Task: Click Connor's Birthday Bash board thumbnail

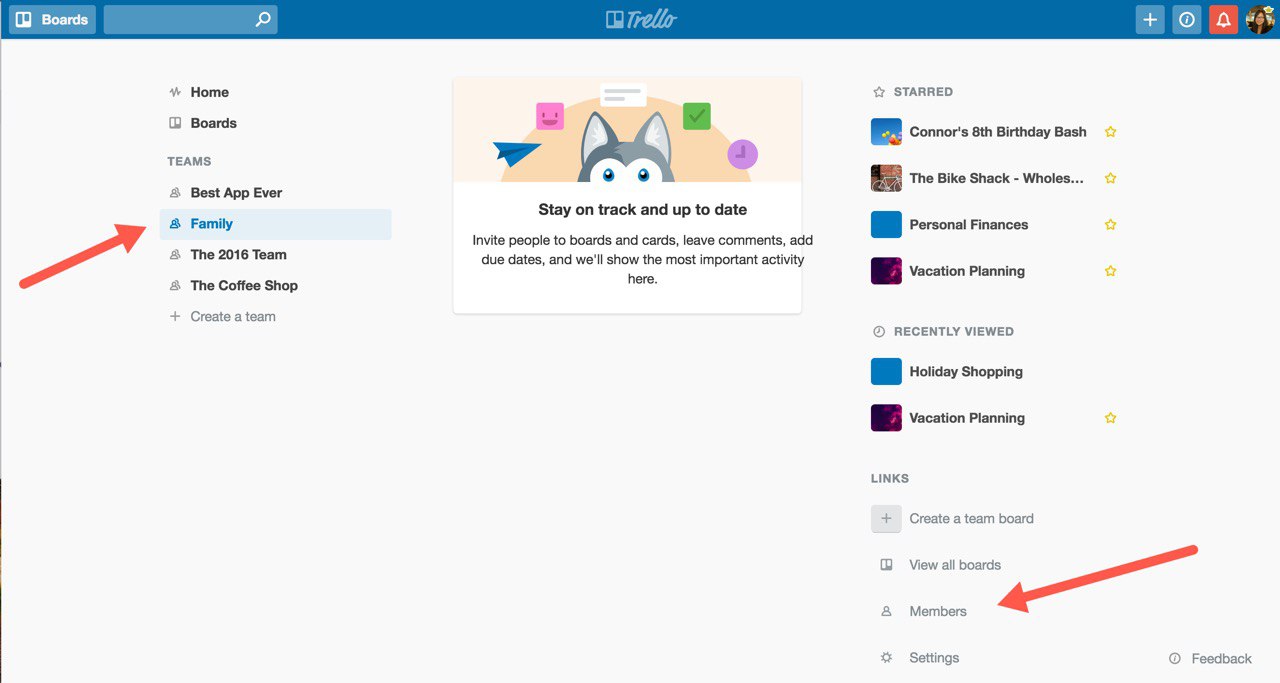Action: pyautogui.click(x=886, y=132)
